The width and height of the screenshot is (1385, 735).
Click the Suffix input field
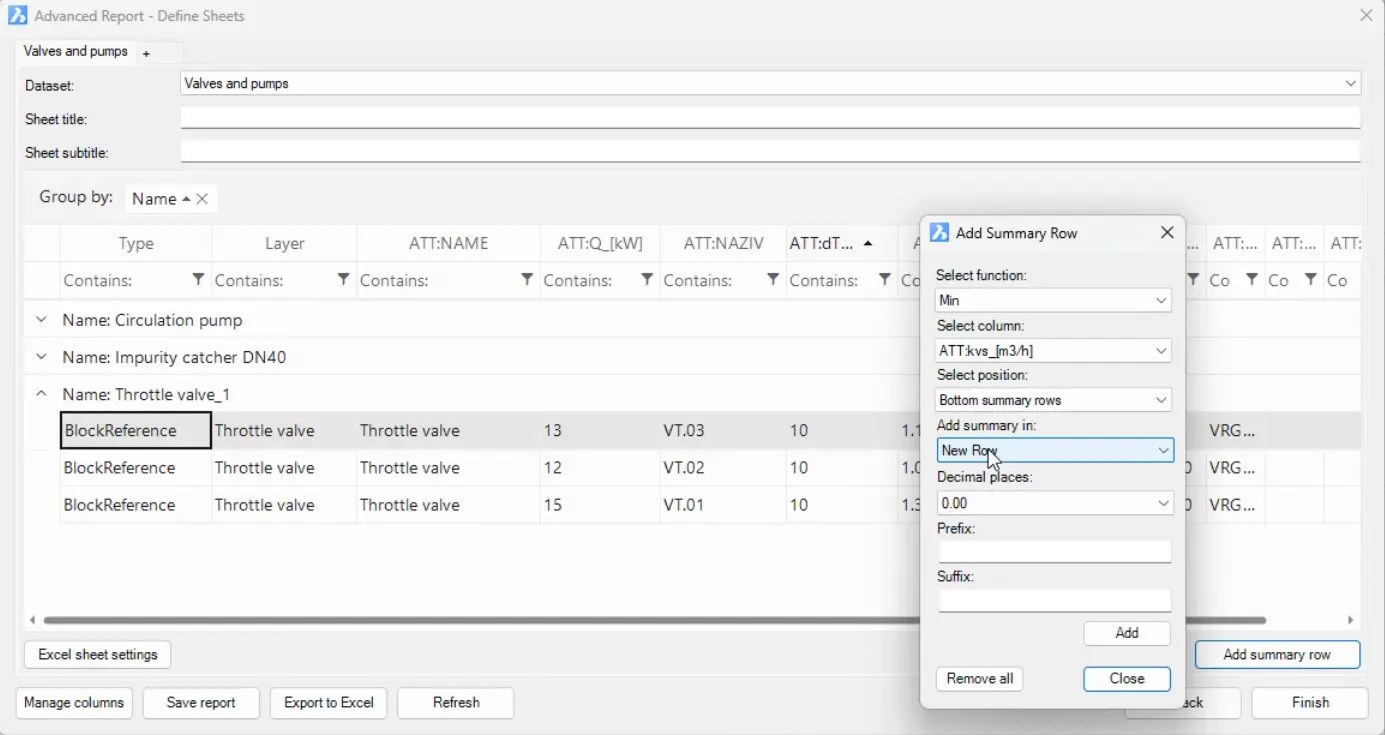[1054, 600]
